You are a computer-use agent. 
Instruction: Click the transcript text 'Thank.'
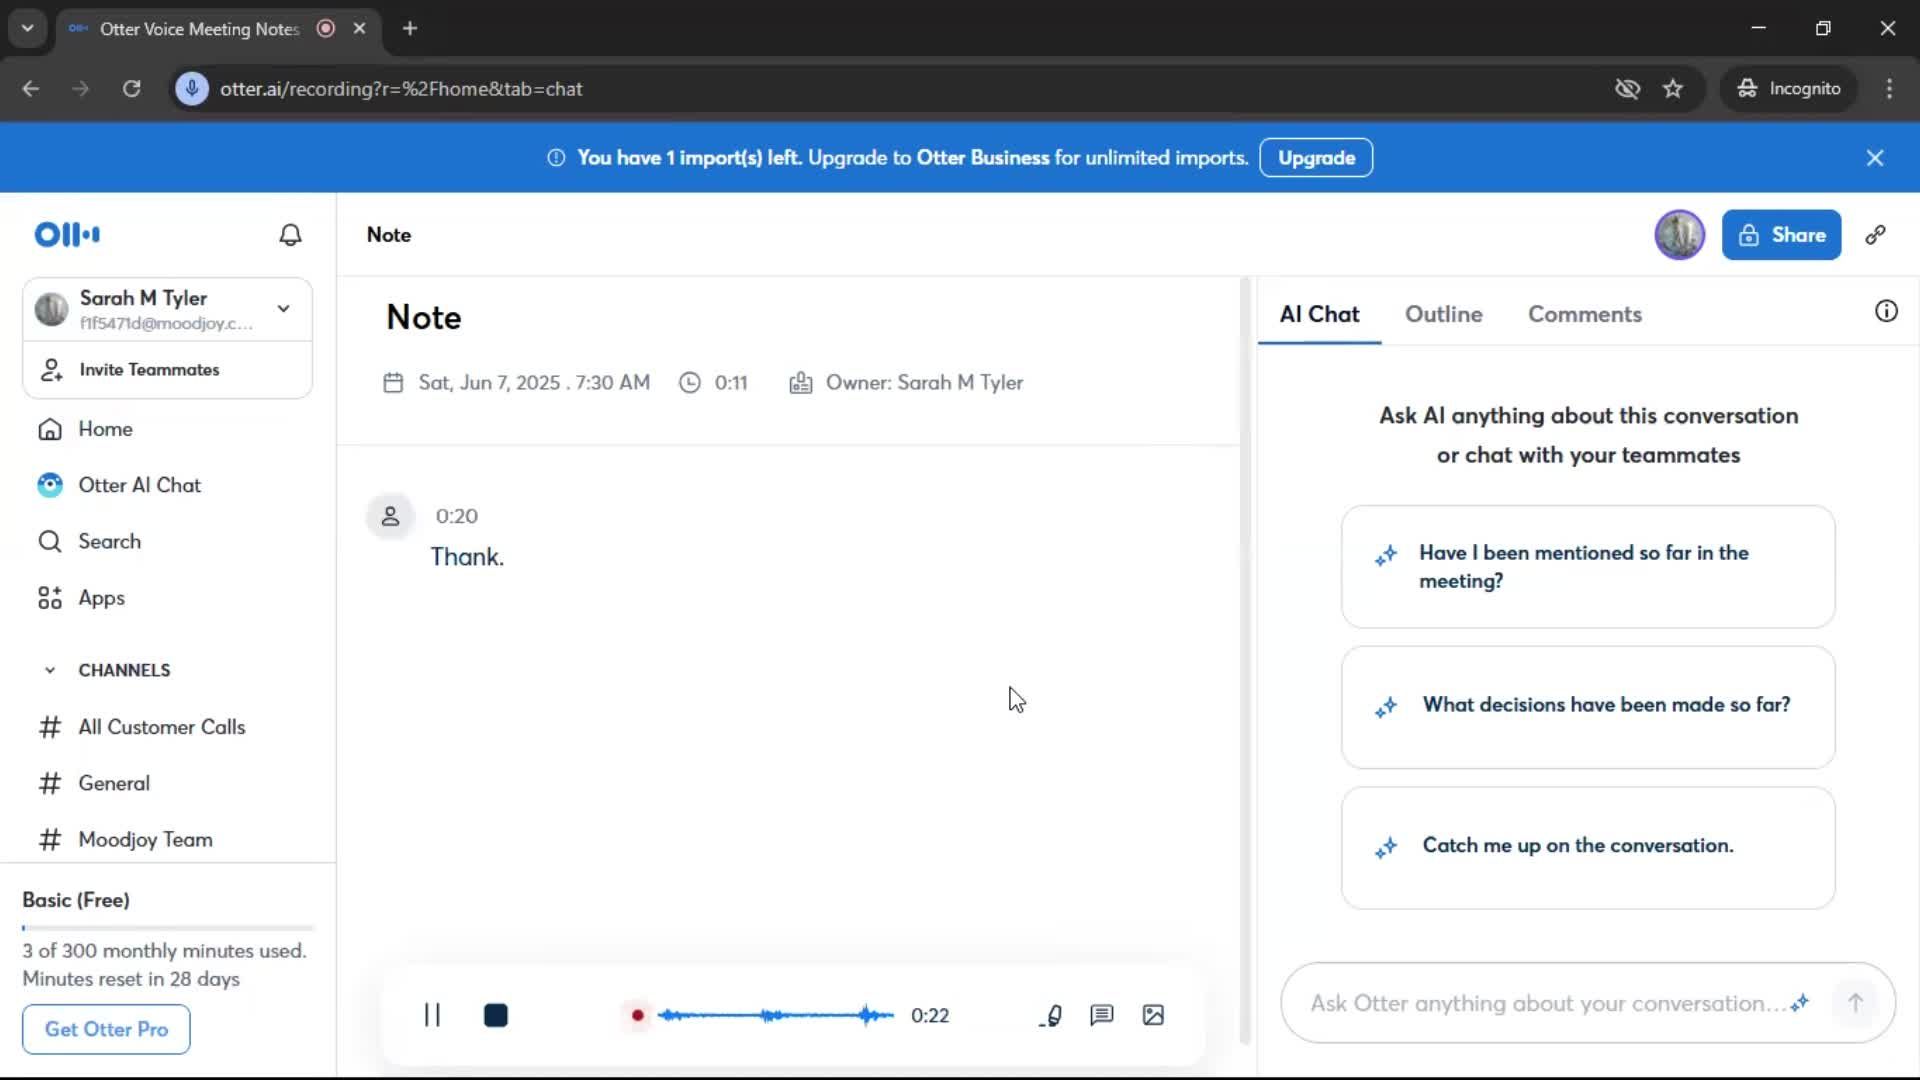467,557
